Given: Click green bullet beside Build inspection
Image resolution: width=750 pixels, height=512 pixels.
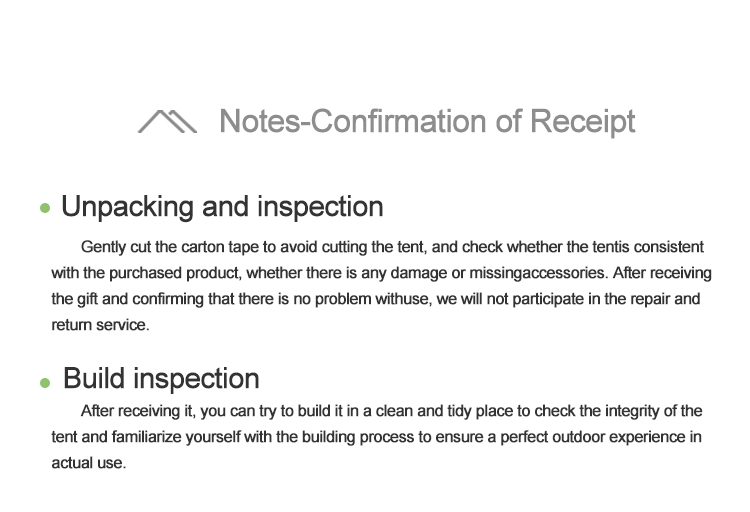Looking at the screenshot, I should (44, 383).
